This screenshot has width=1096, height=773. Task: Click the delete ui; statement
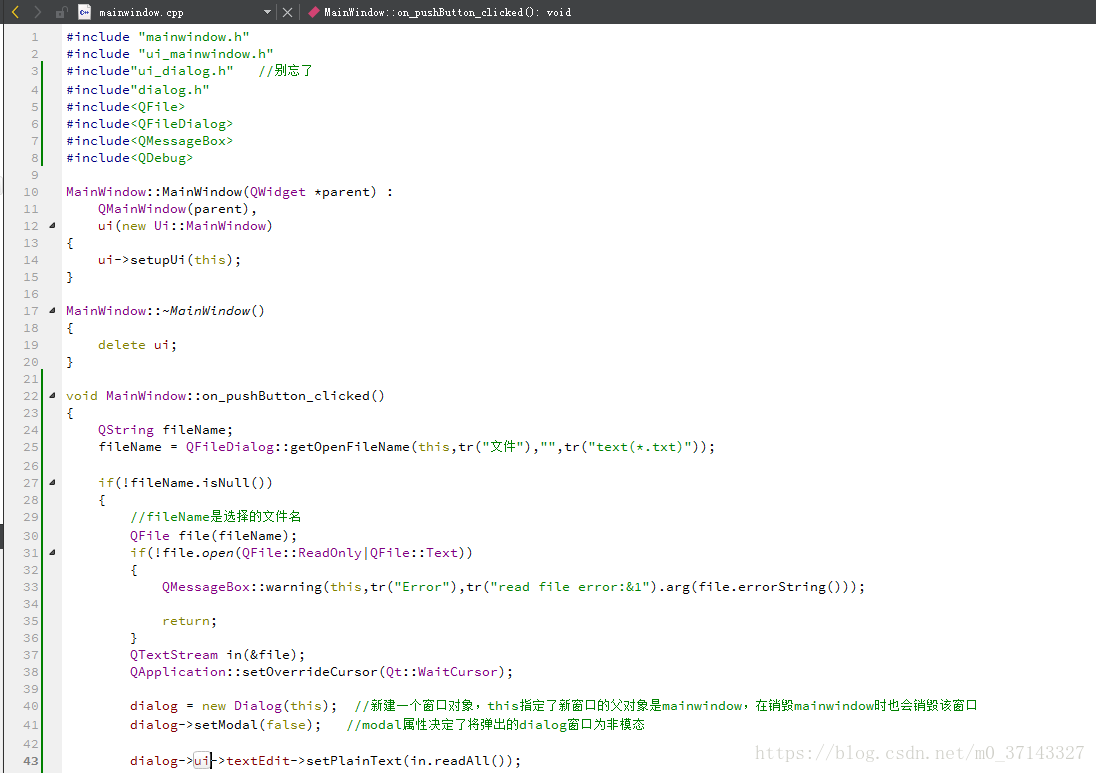pos(137,345)
